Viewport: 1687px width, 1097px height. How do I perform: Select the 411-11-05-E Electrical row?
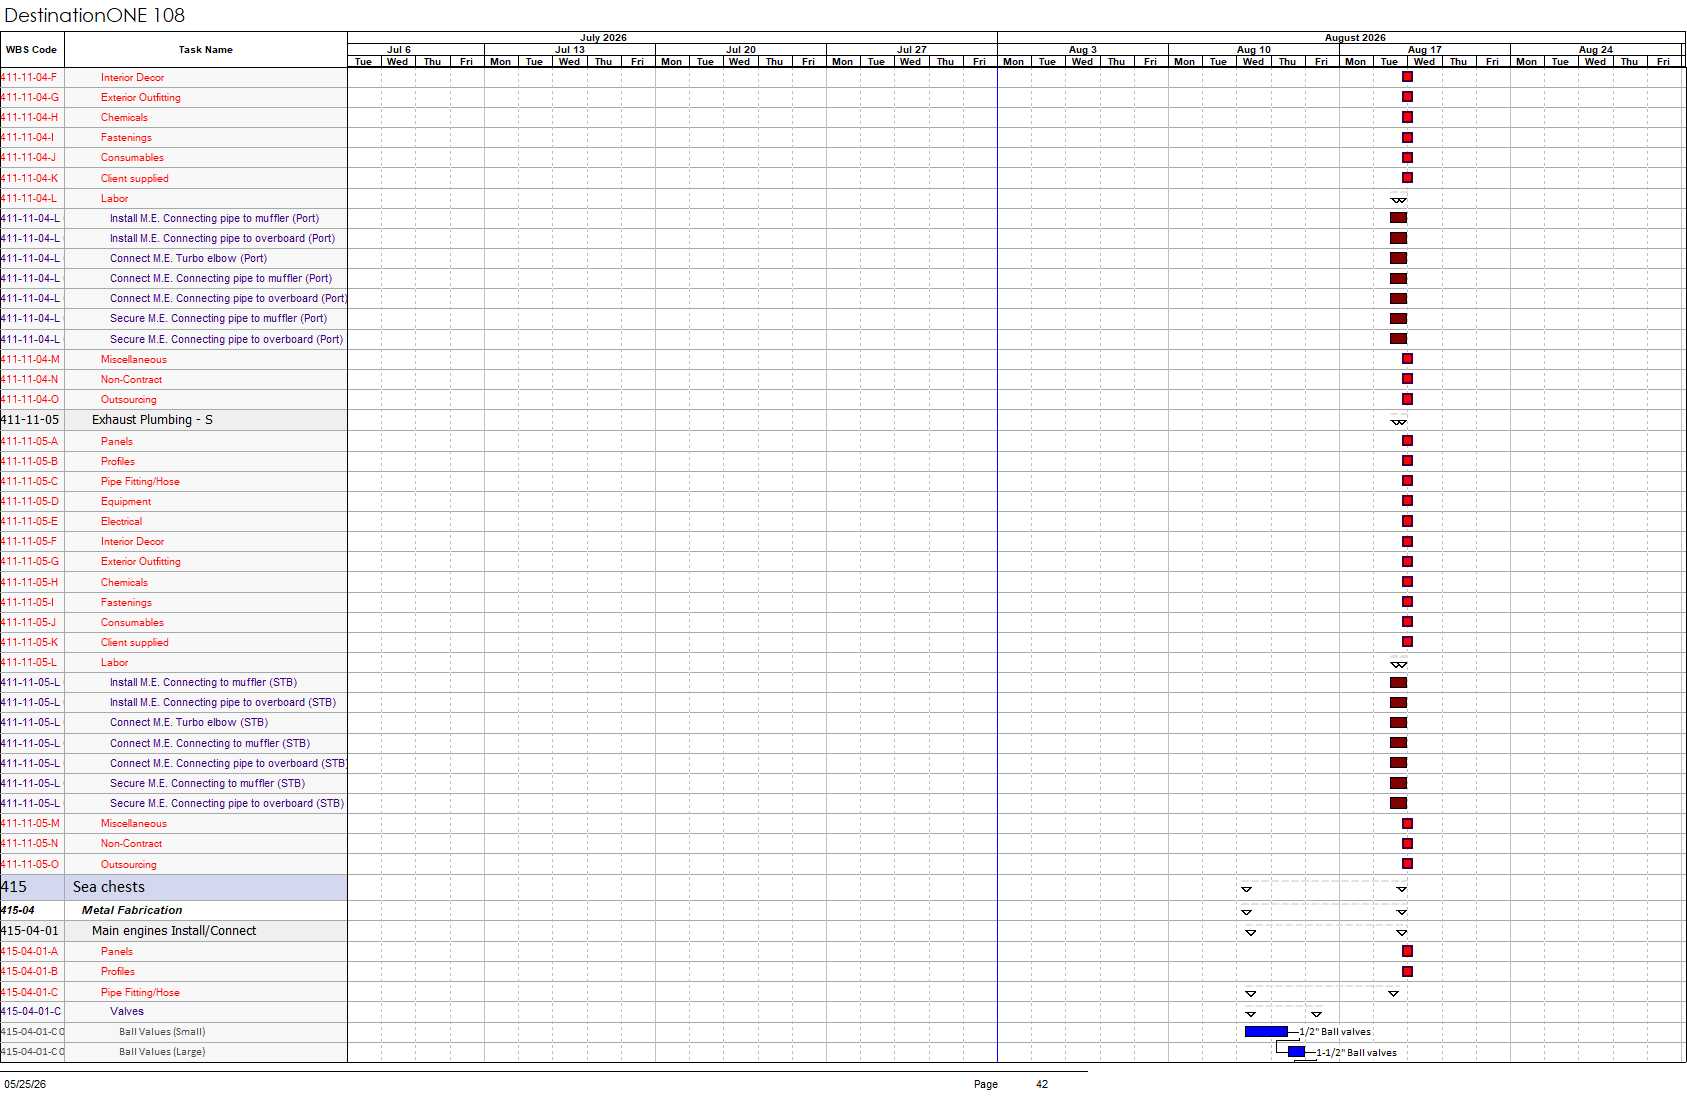click(174, 521)
